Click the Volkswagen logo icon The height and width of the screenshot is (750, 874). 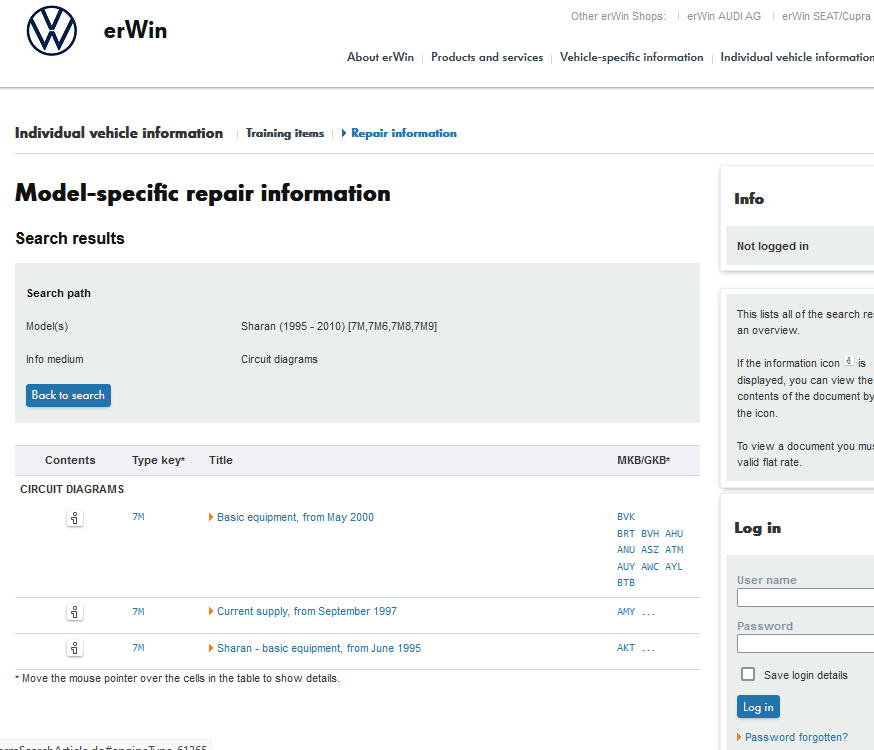pos(52,31)
